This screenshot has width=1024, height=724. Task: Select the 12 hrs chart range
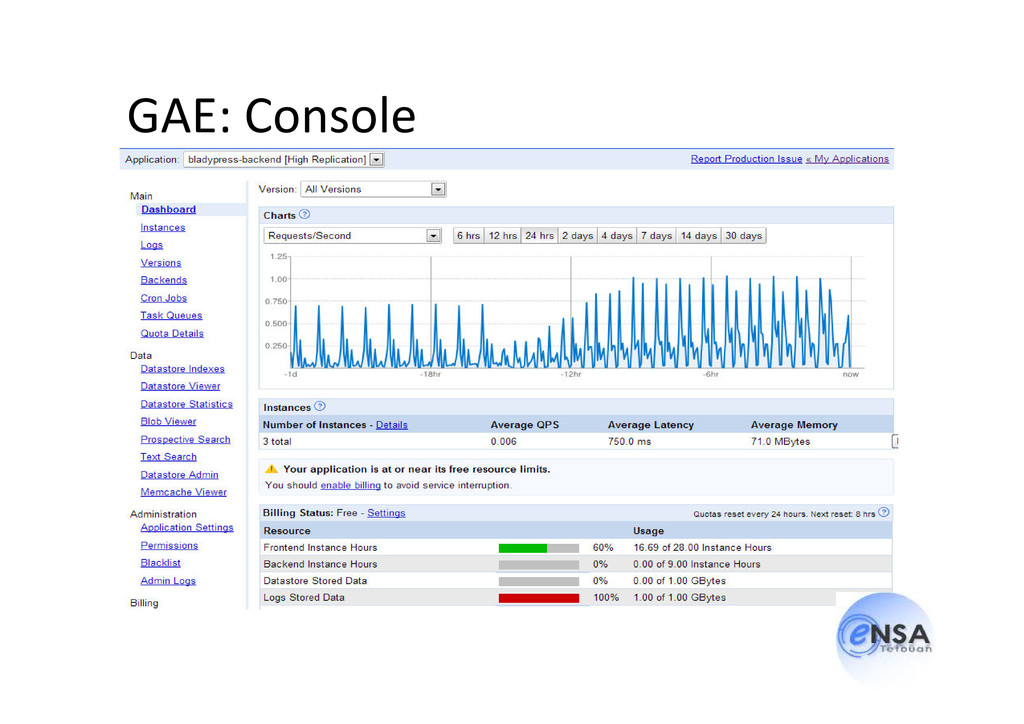coord(502,236)
